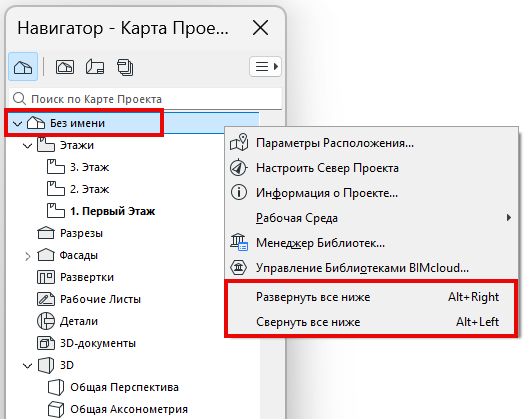Viewport: 524px width, 419px height.
Task: Click the search magnifier icon
Action: (x=19, y=99)
